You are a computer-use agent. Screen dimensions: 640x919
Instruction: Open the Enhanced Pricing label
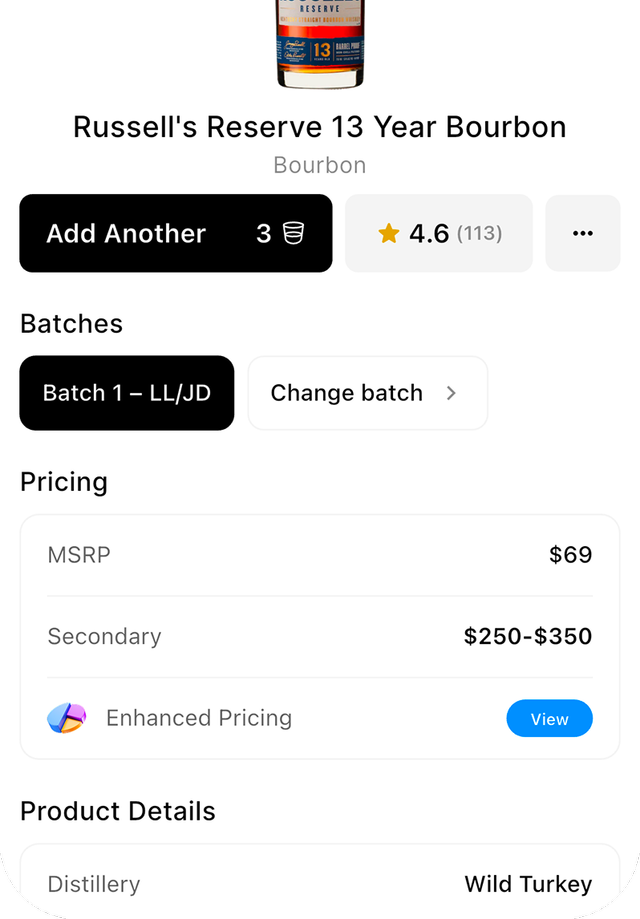click(199, 718)
